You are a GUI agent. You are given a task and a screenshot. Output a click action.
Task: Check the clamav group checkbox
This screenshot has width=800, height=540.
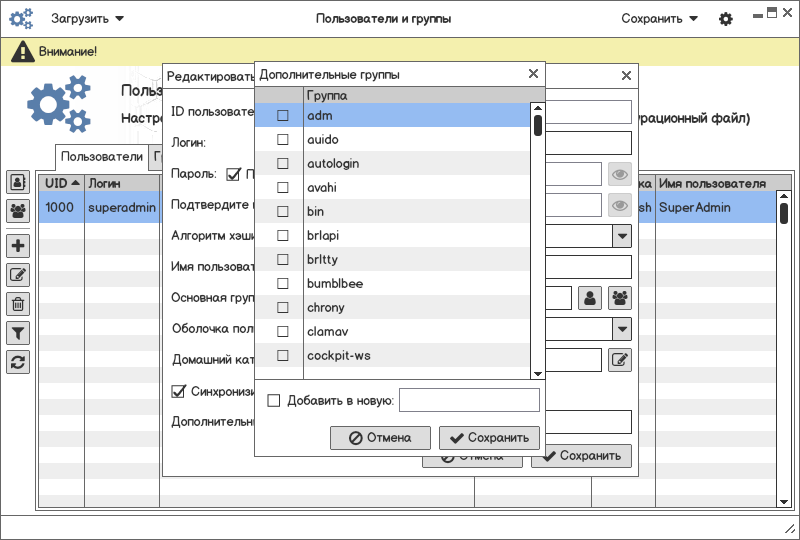coord(283,331)
